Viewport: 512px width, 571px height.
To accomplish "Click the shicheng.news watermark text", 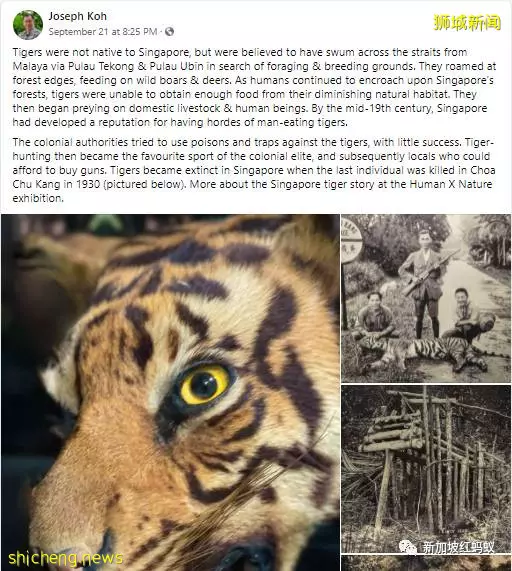I will tap(65, 558).
